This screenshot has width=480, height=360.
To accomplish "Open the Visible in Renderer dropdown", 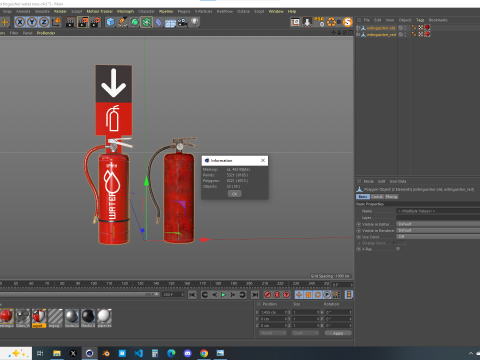I will tap(438, 230).
